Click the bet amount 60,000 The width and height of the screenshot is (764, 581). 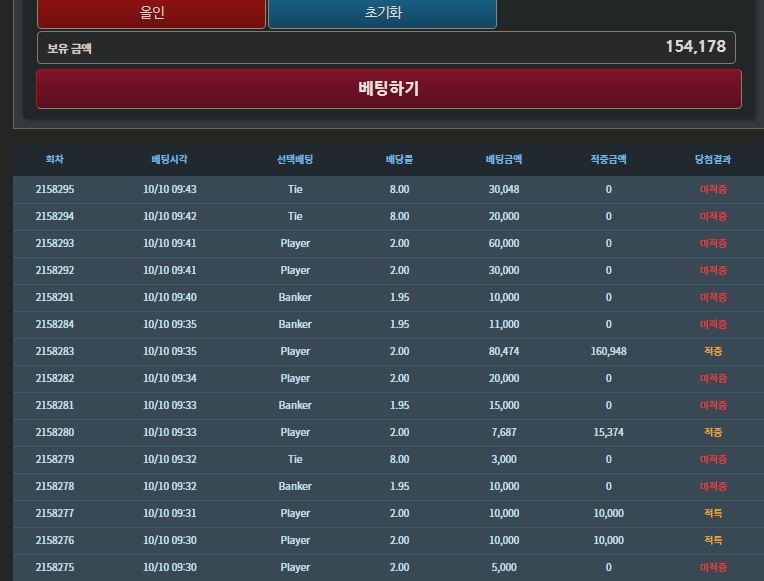click(504, 243)
